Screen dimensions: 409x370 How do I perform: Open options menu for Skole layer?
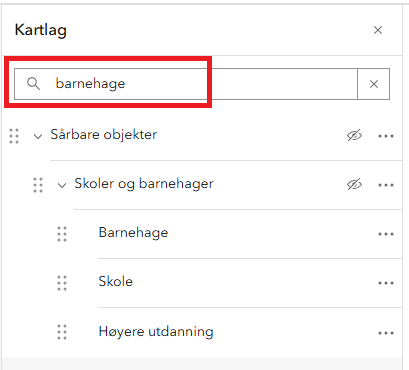tap(386, 283)
